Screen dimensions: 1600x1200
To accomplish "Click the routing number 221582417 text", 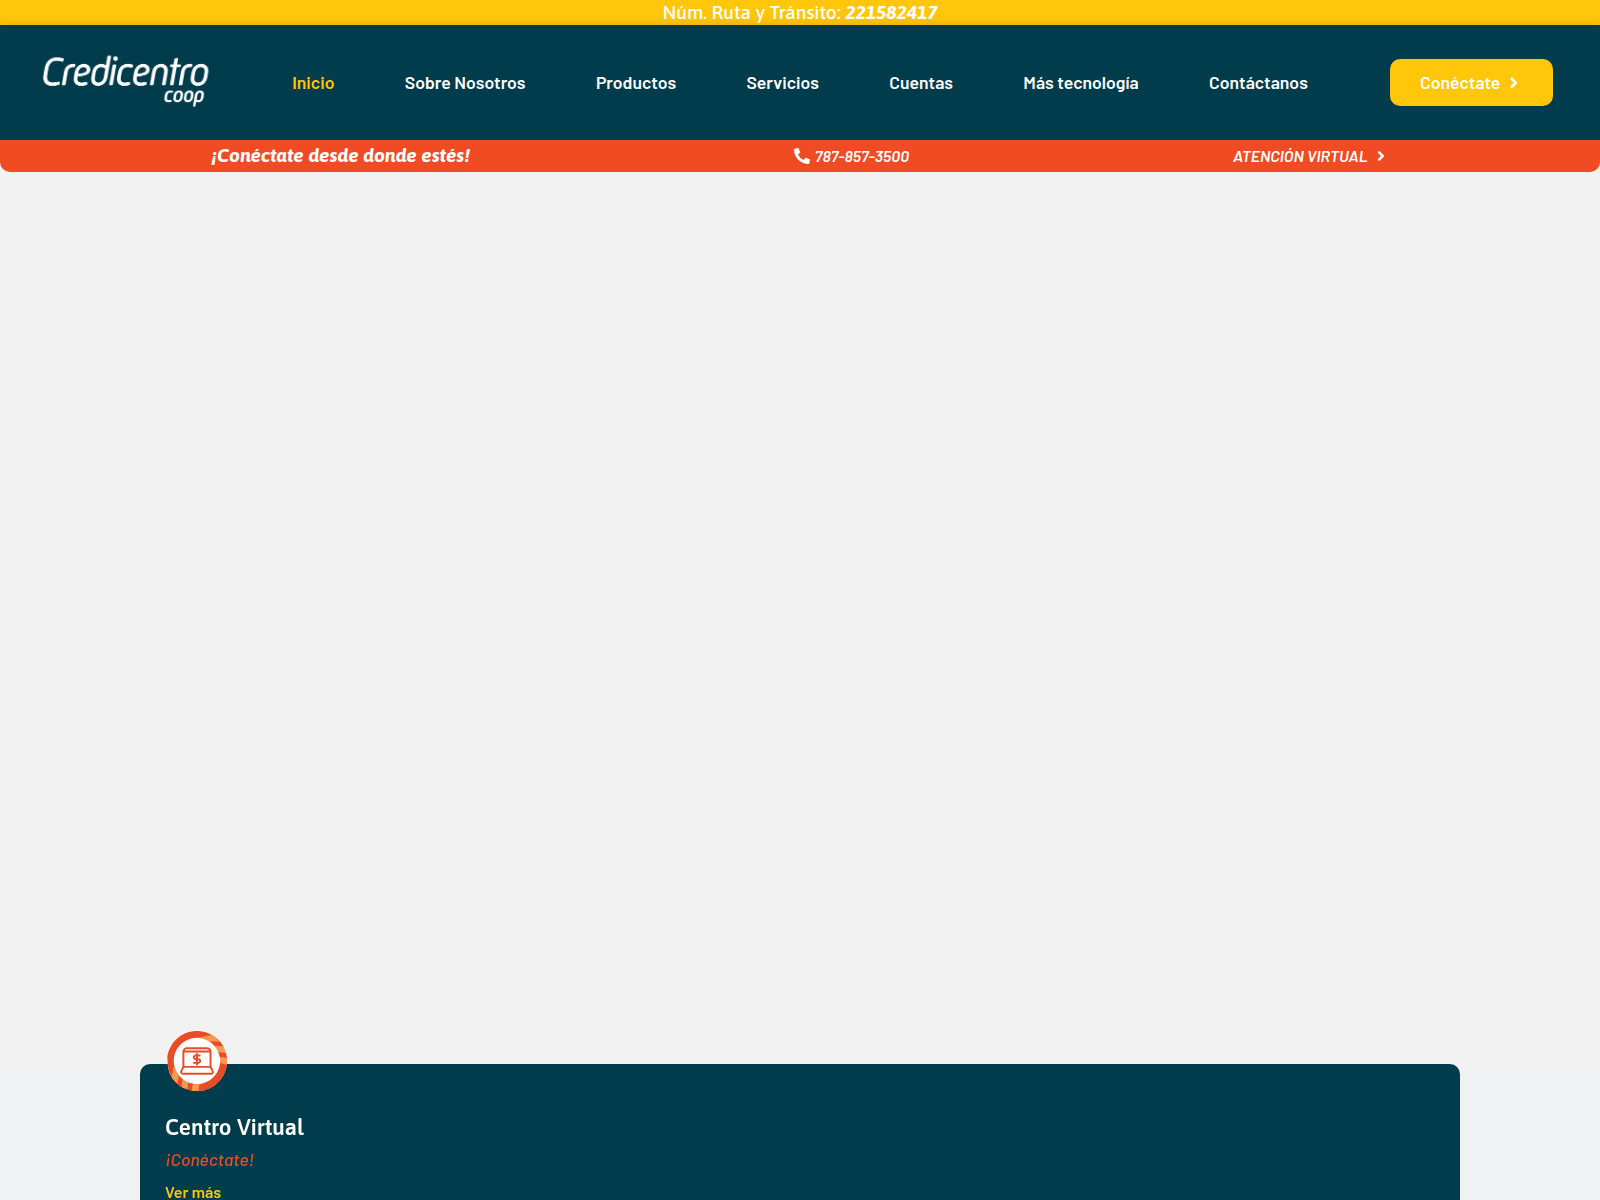I will coord(891,13).
